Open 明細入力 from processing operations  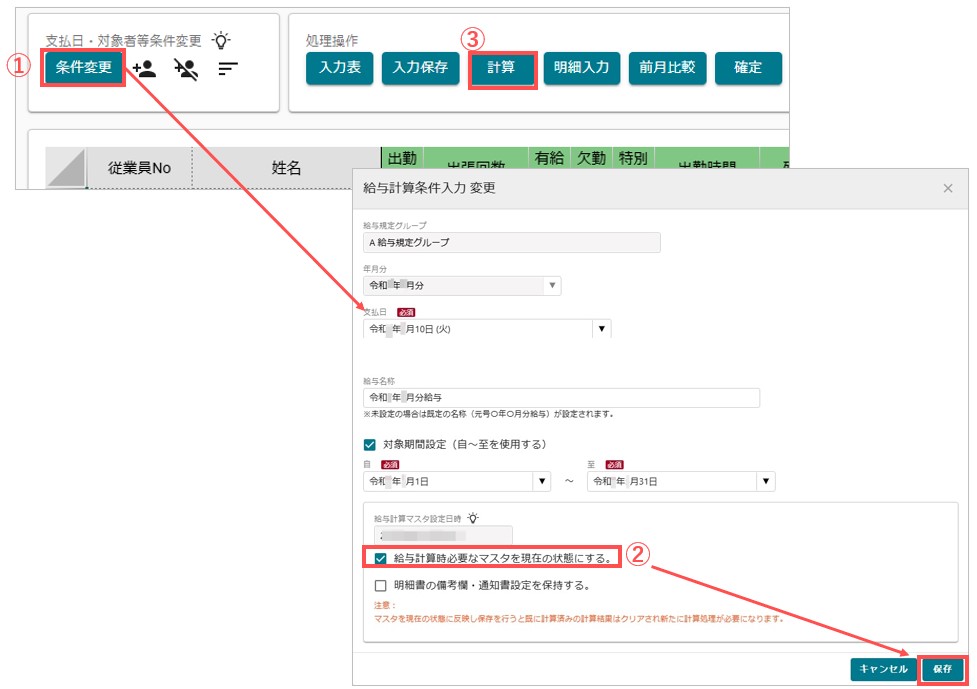click(x=581, y=68)
